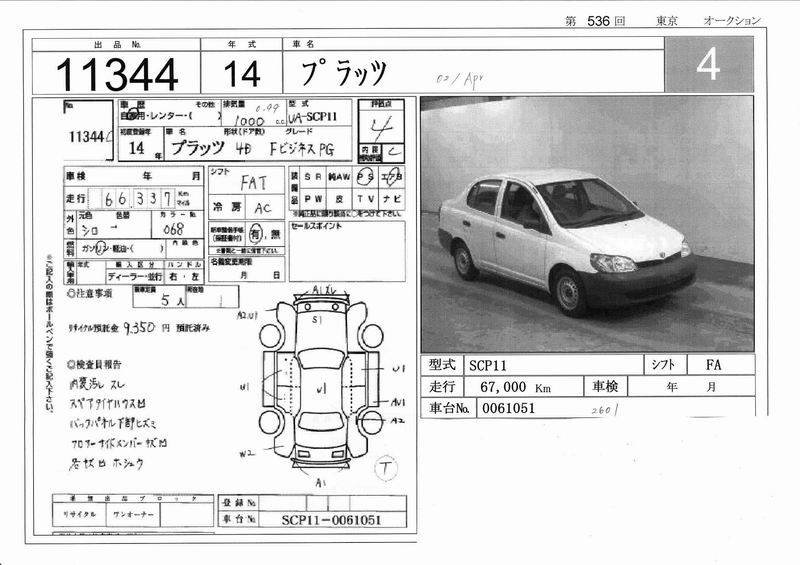Click the ワンオーナー box at bottom
This screenshot has height=565, width=800.
[x=133, y=514]
